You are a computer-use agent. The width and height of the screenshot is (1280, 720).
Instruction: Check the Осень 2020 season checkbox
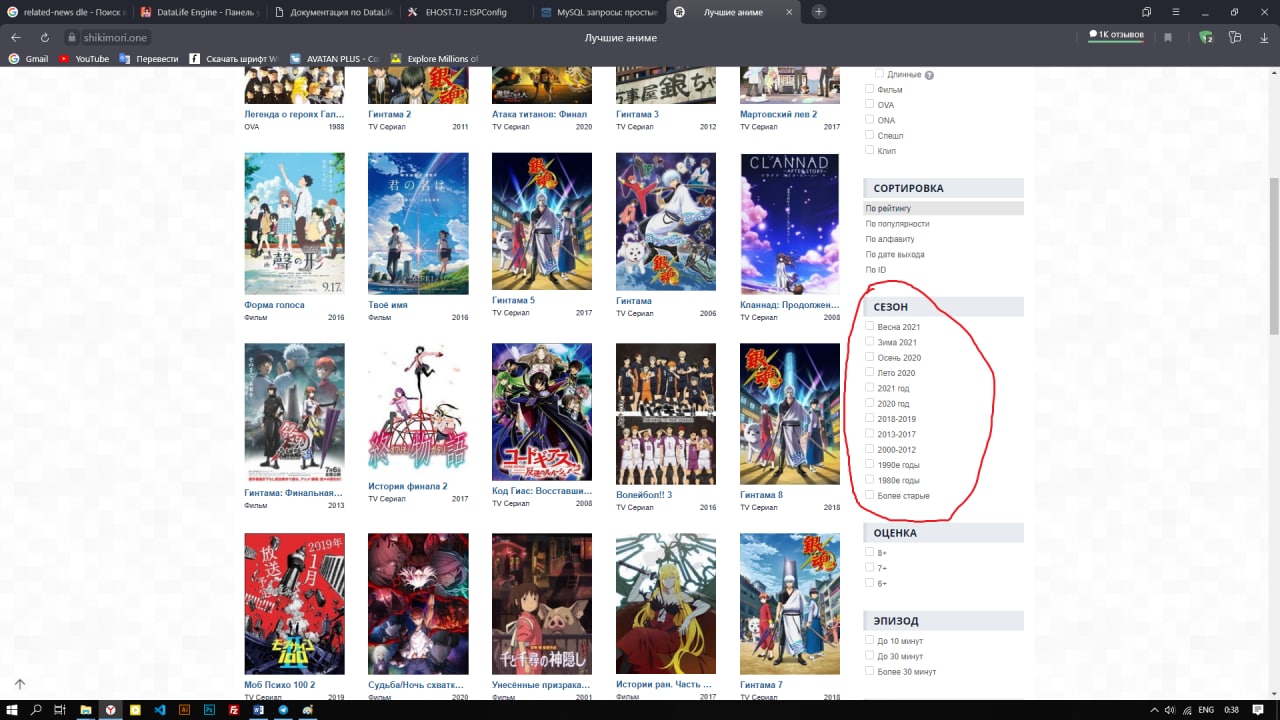pos(870,357)
